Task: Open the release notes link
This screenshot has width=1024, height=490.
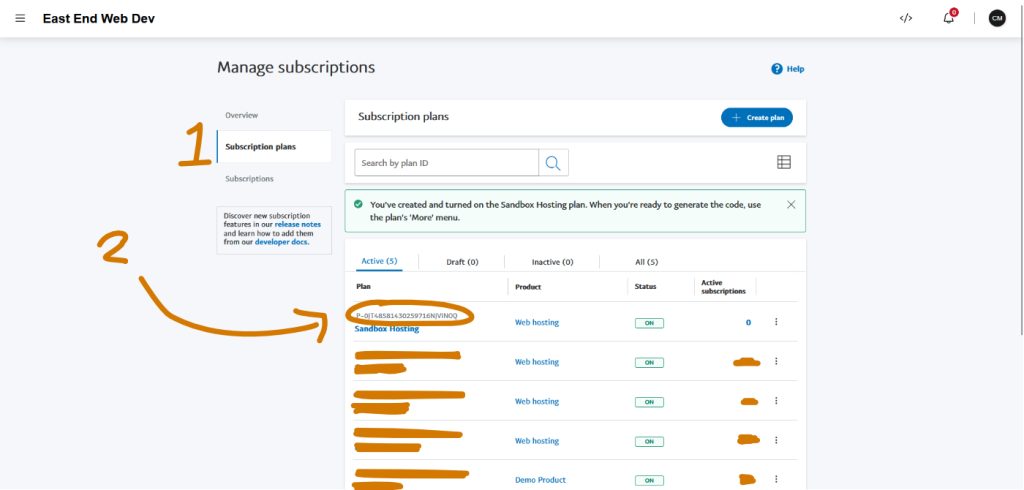Action: (x=298, y=224)
